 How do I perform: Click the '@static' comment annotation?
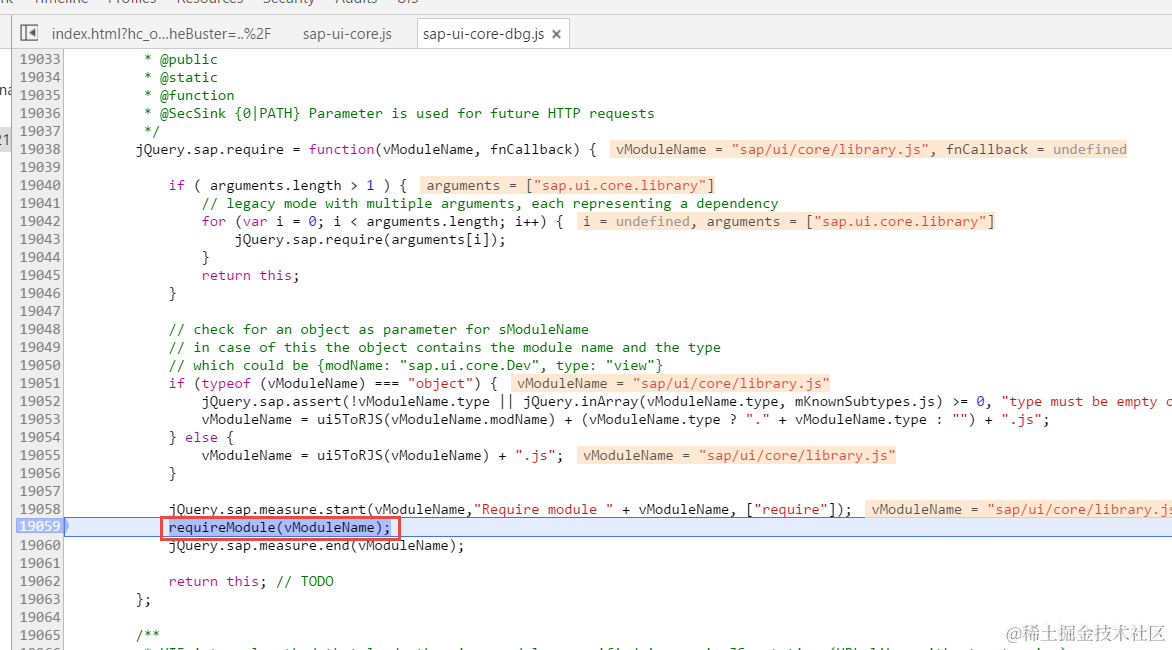point(188,77)
